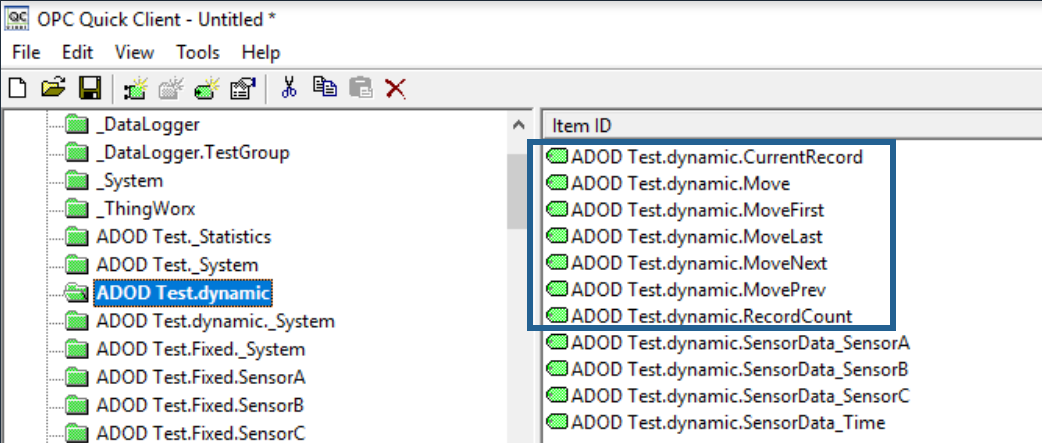The image size is (1042, 443).
Task: Click the New Item toolbar icon
Action: coord(207,88)
